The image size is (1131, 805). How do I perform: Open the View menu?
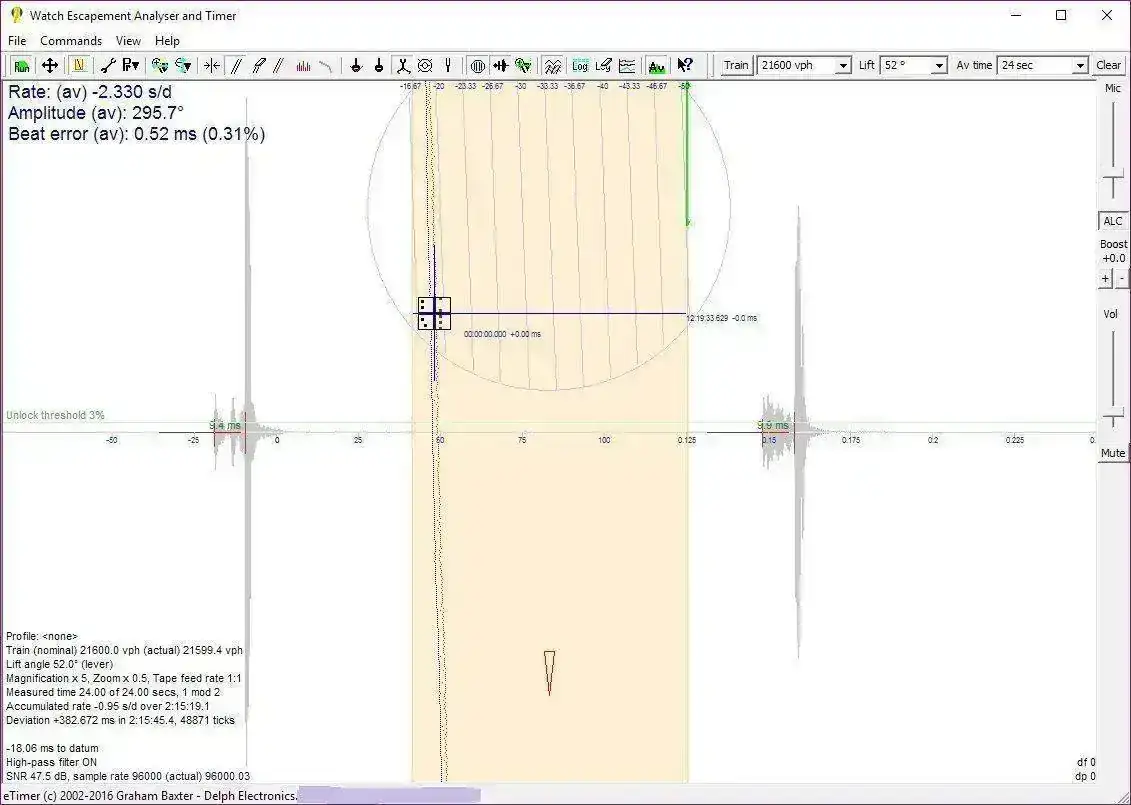(x=128, y=41)
